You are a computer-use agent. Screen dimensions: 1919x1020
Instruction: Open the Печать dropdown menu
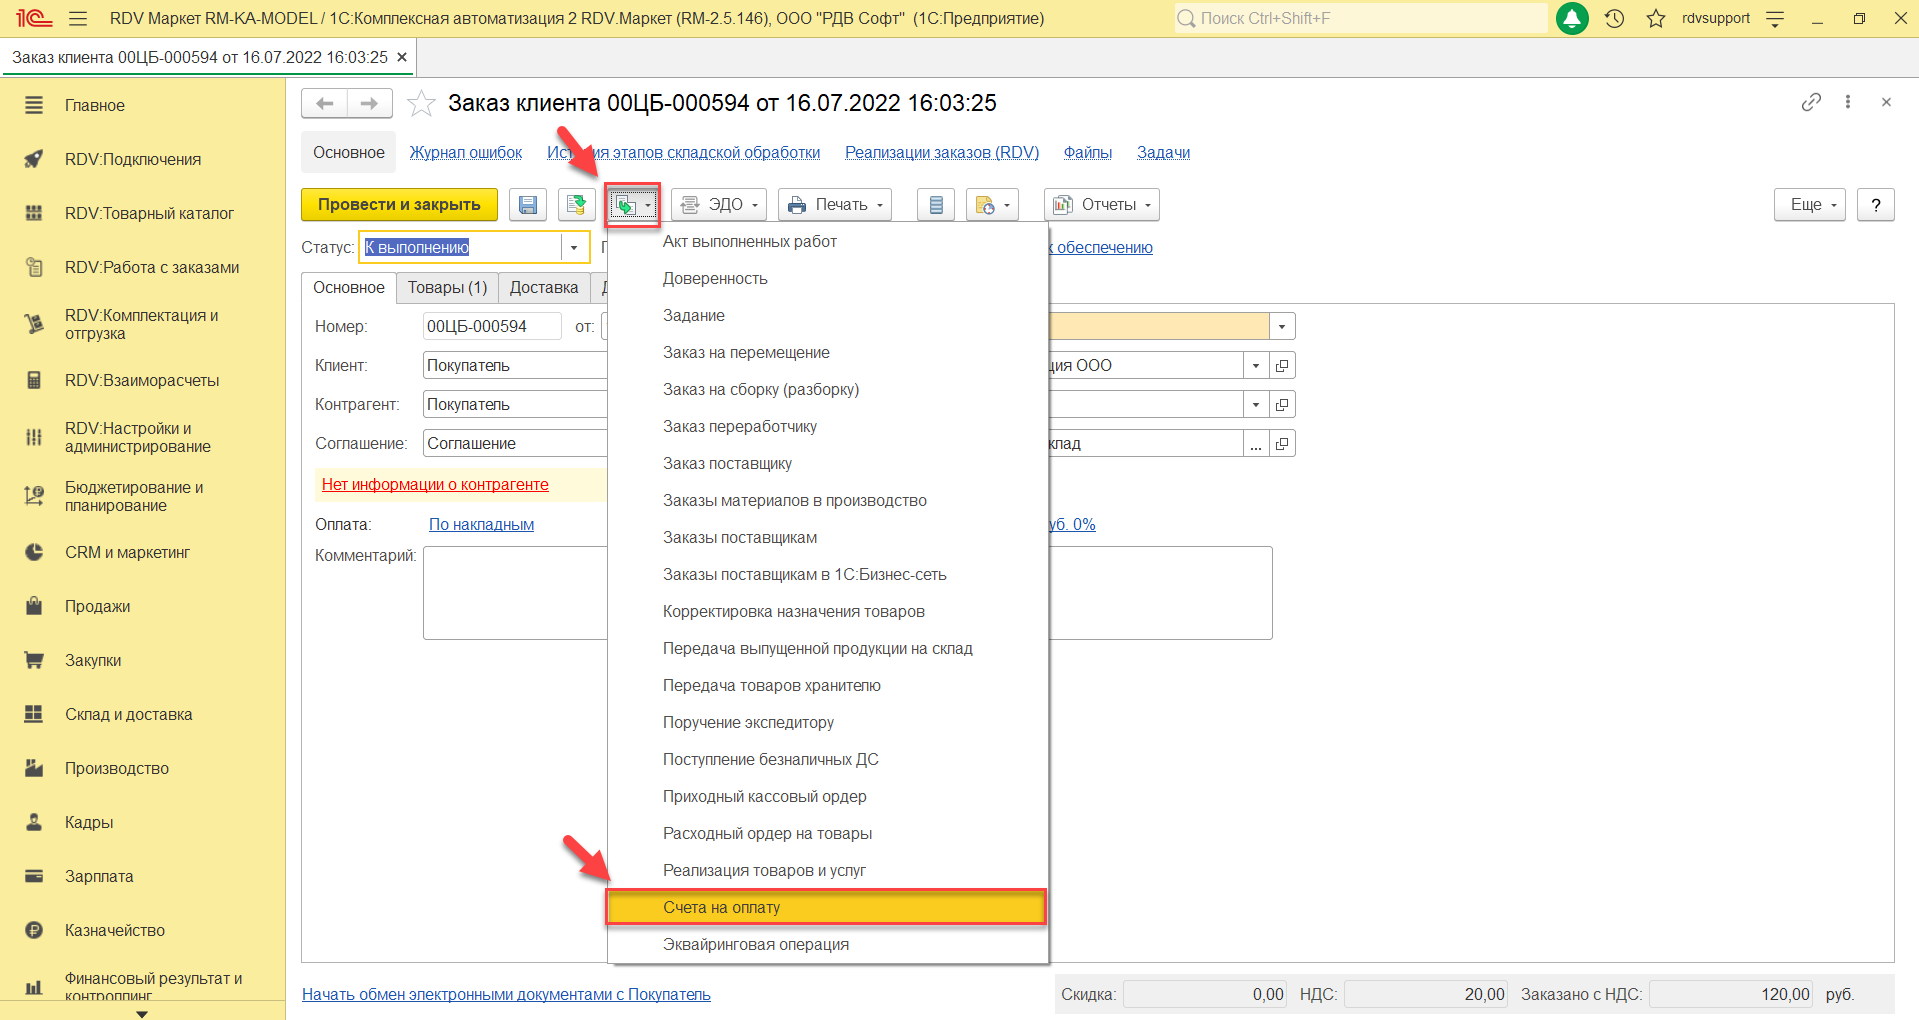click(x=837, y=205)
